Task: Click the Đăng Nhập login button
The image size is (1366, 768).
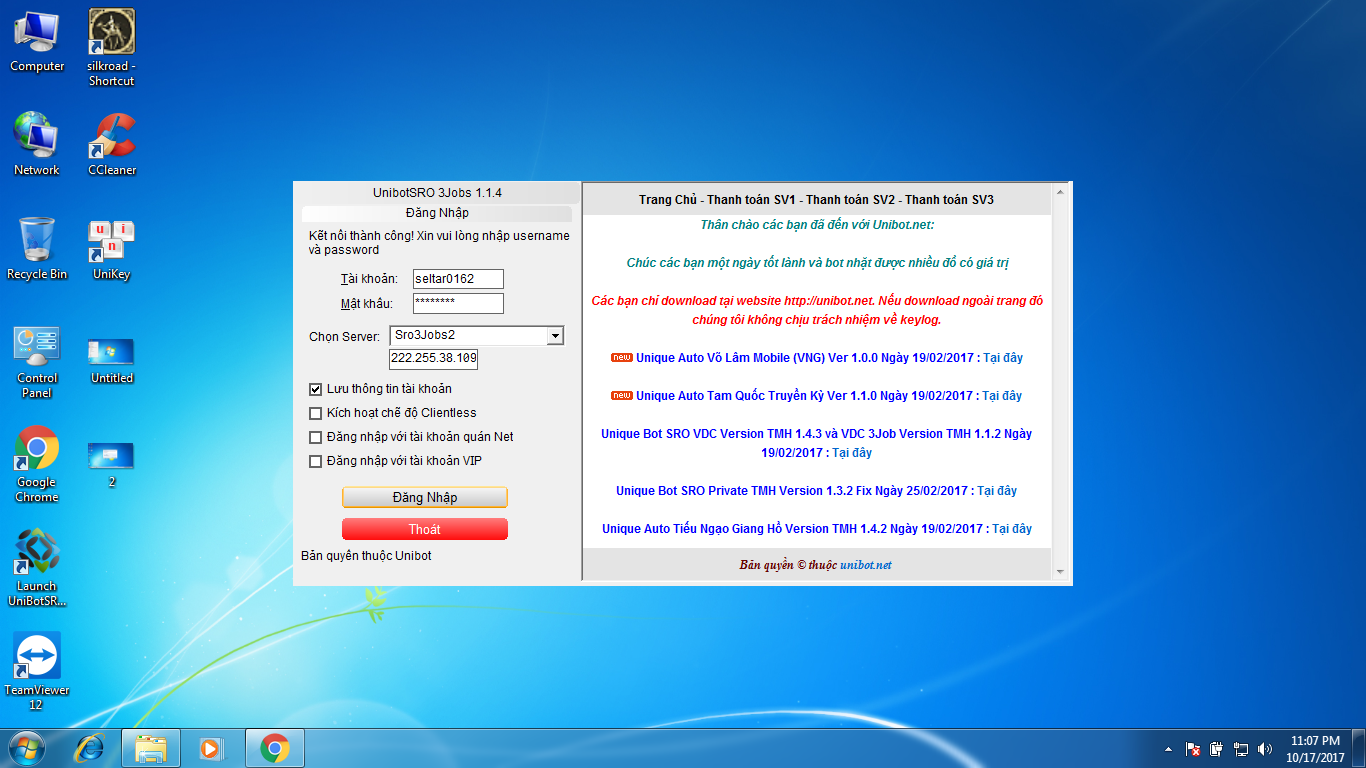Action: coord(425,497)
